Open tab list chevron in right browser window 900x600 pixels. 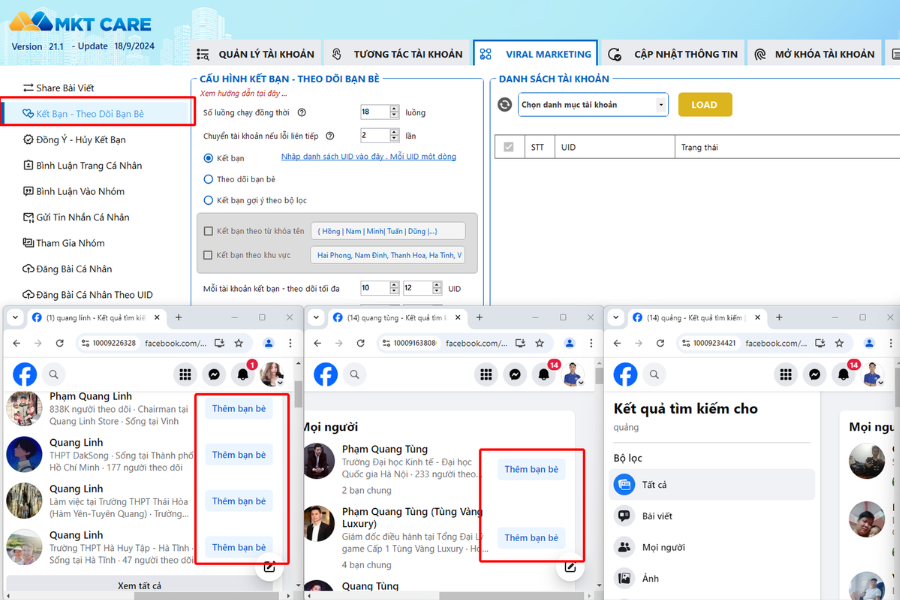[x=615, y=317]
